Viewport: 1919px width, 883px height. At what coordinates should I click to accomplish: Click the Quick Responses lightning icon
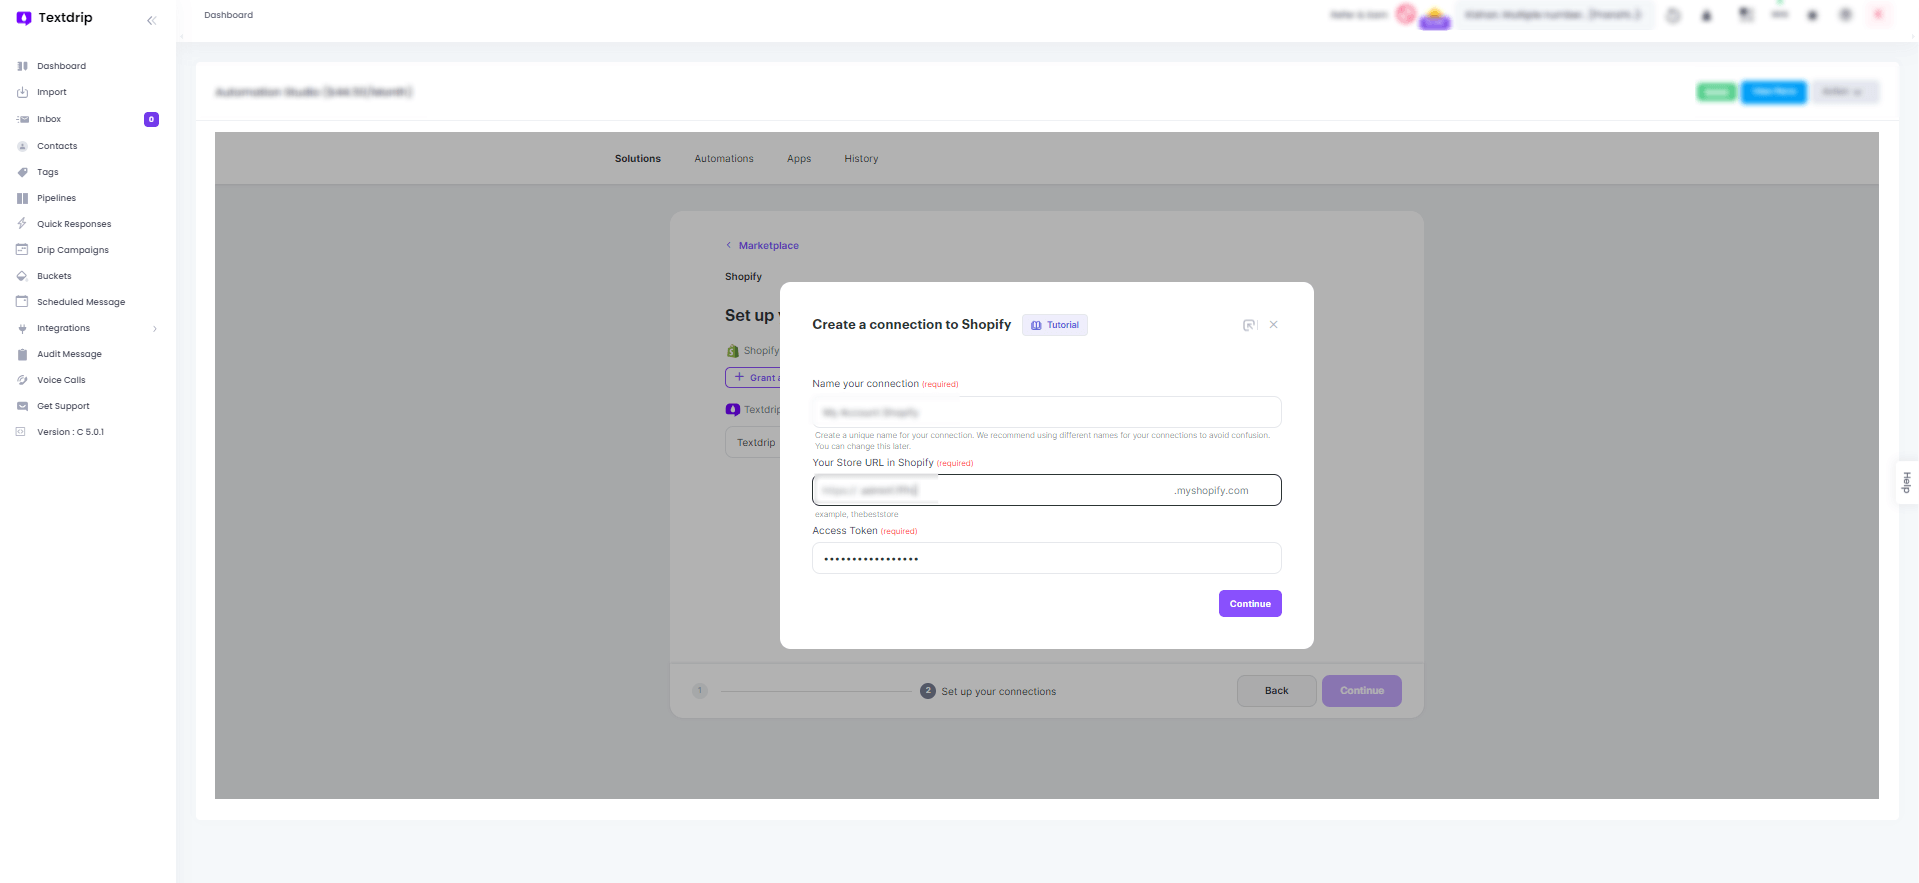[22, 224]
